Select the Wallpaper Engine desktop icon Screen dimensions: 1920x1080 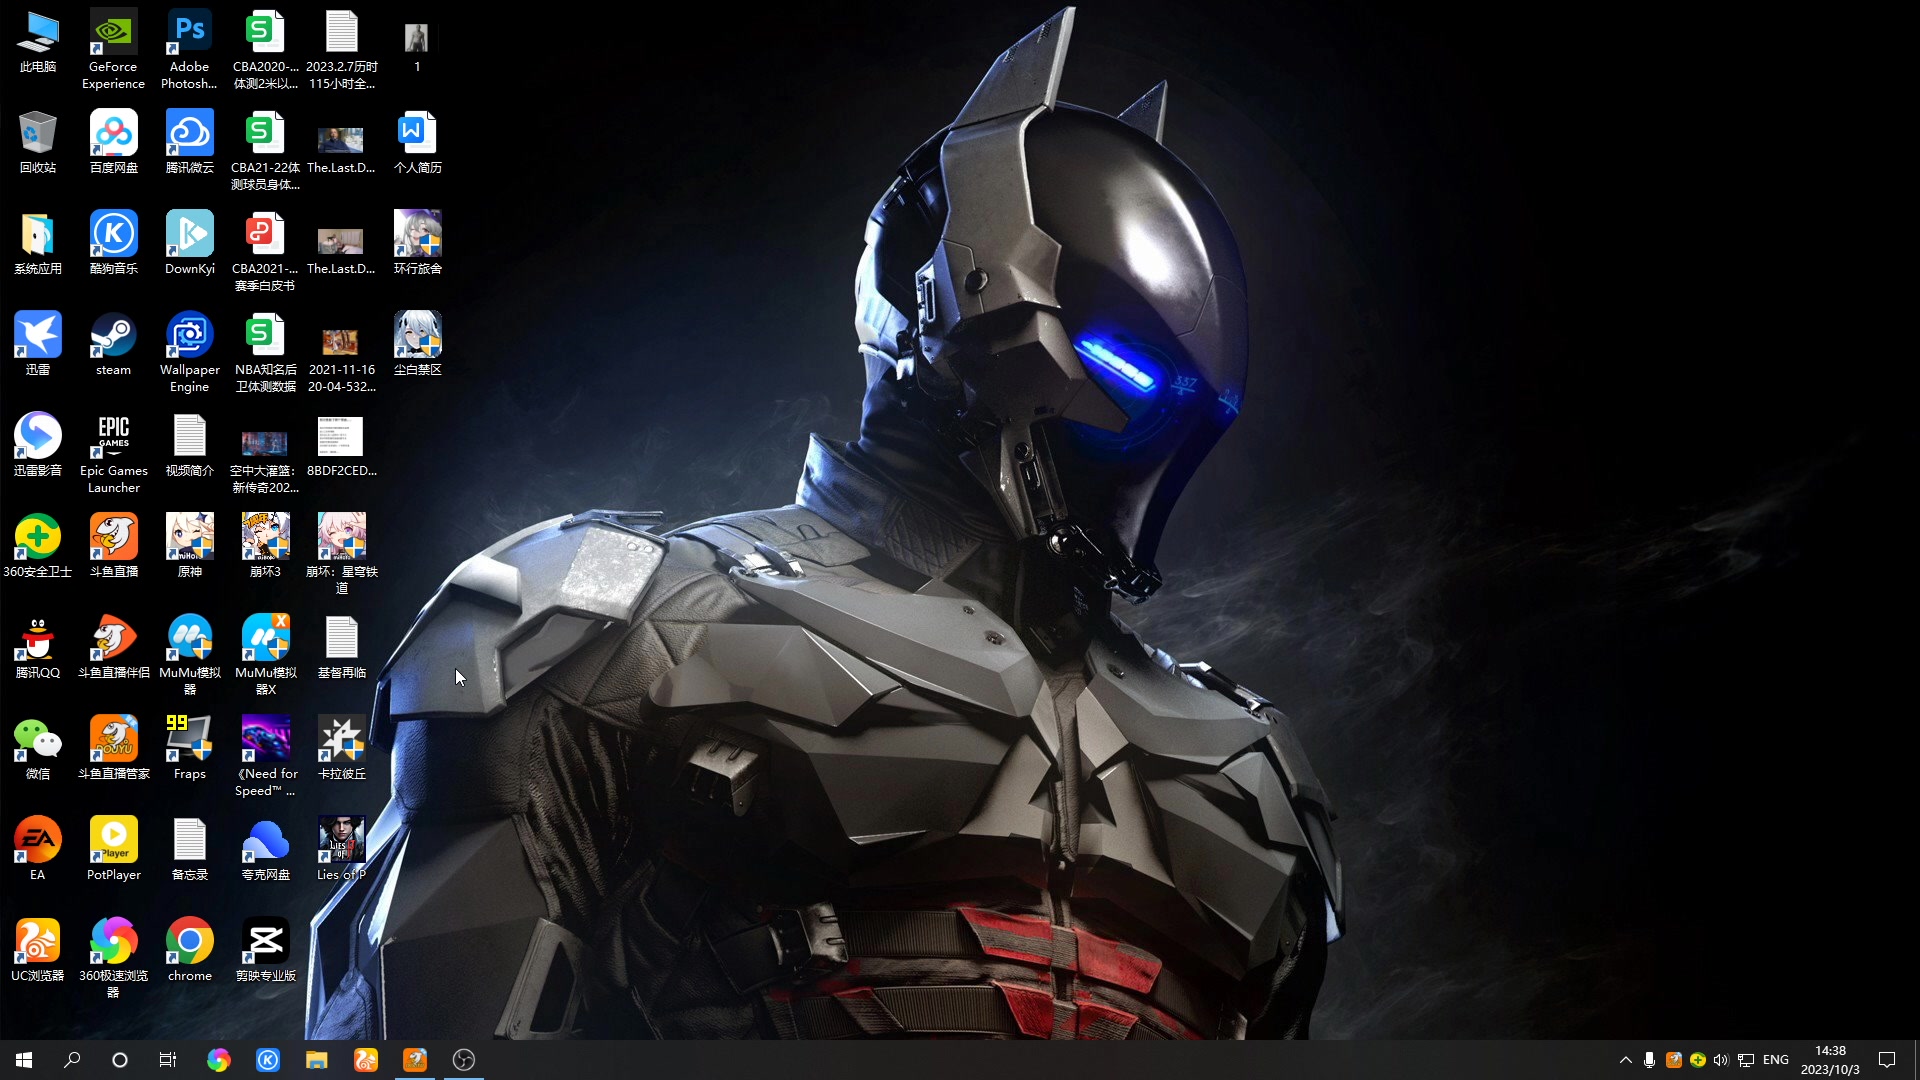pyautogui.click(x=190, y=353)
